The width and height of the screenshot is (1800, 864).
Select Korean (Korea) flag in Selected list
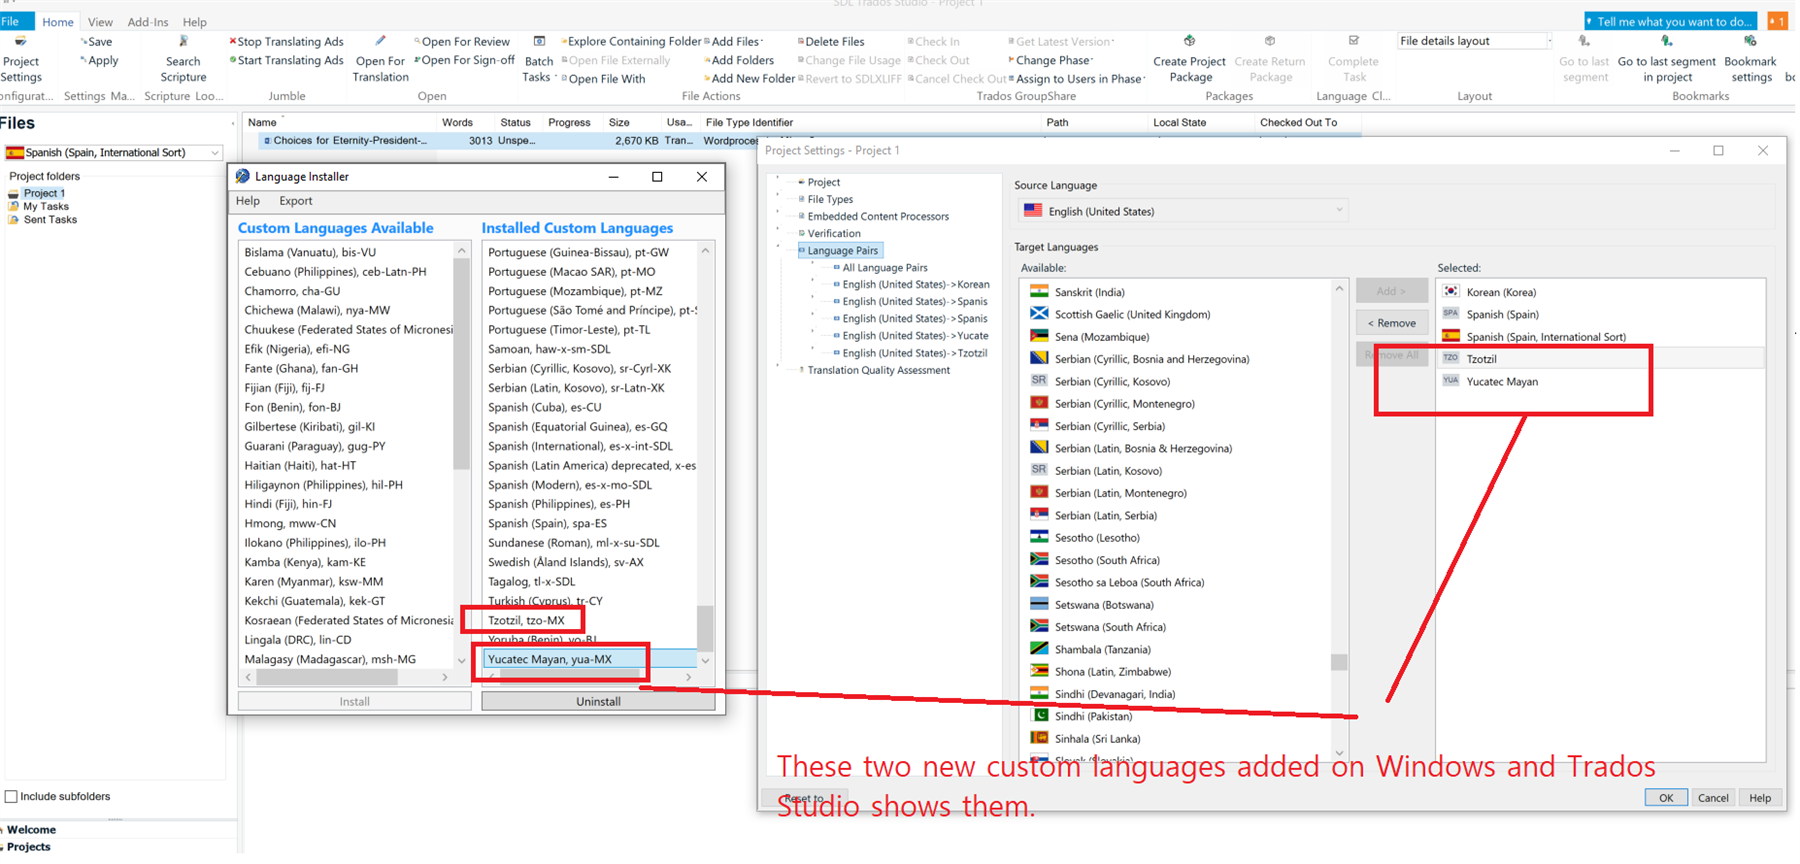[x=1450, y=292]
